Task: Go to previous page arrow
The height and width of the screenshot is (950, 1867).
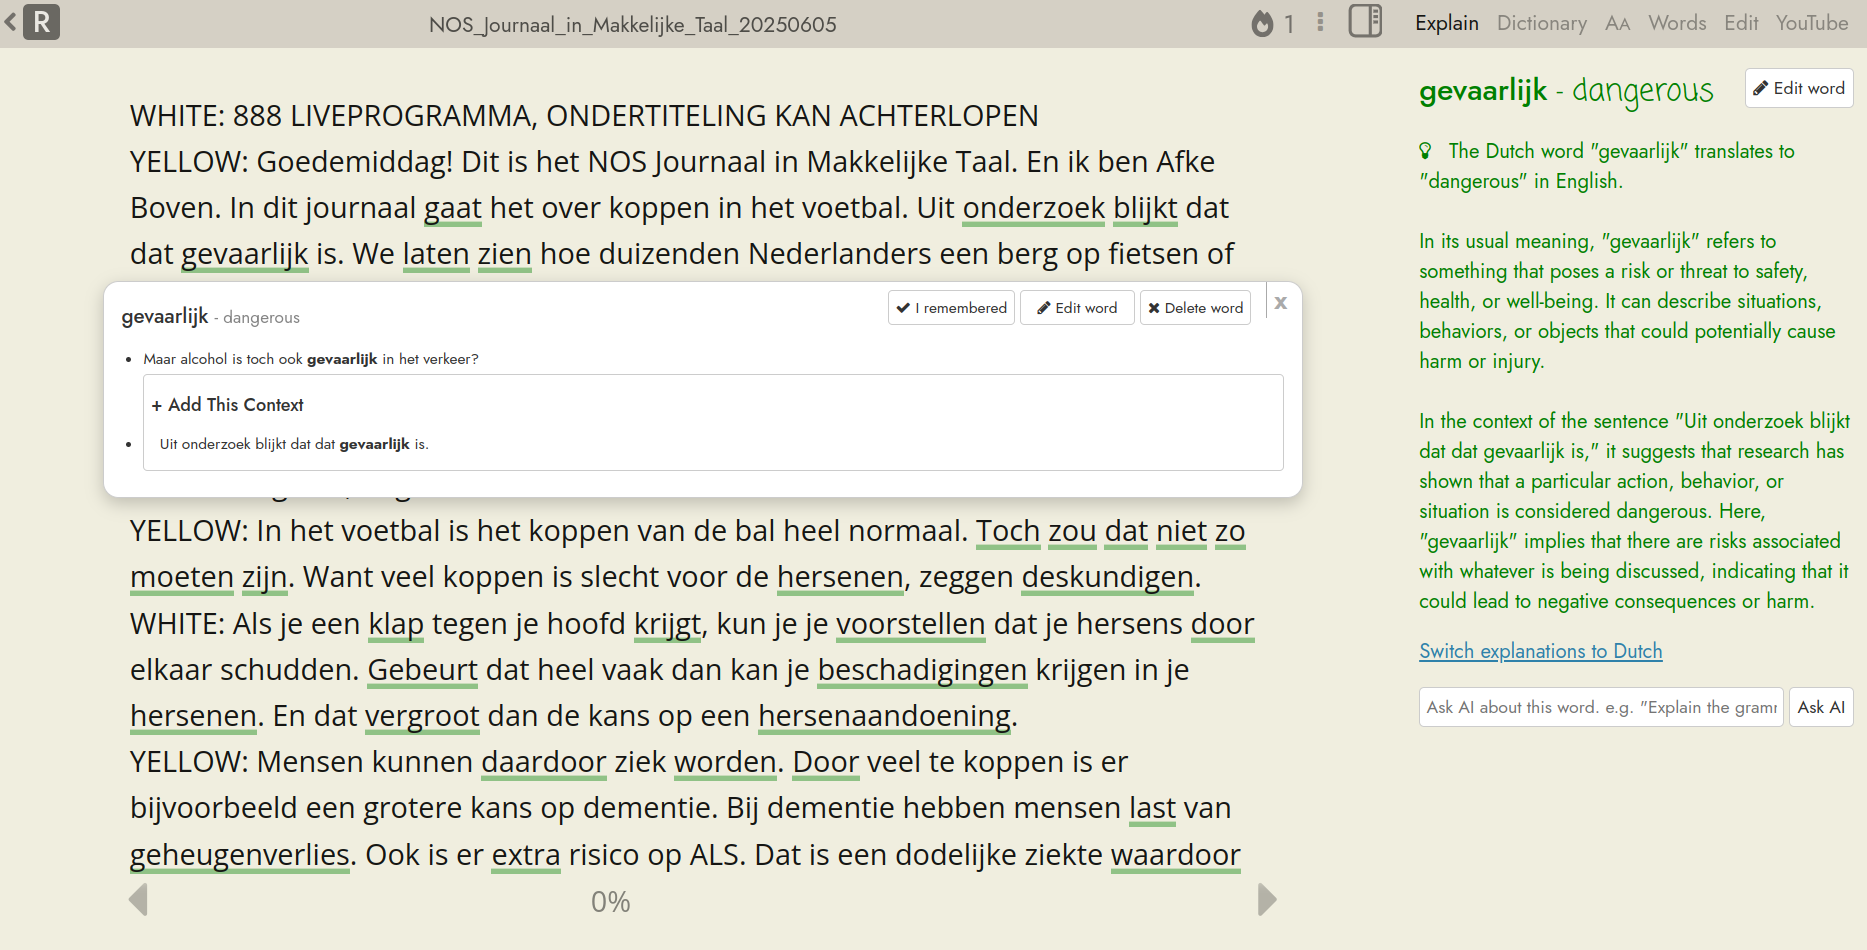Action: tap(139, 899)
